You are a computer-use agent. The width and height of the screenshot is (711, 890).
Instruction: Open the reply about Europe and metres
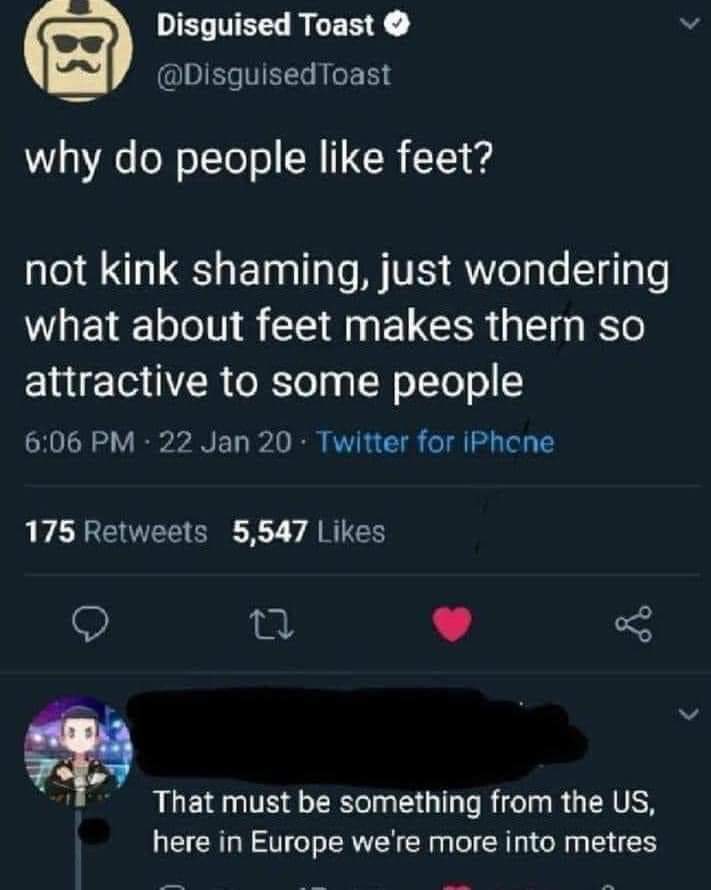point(405,822)
